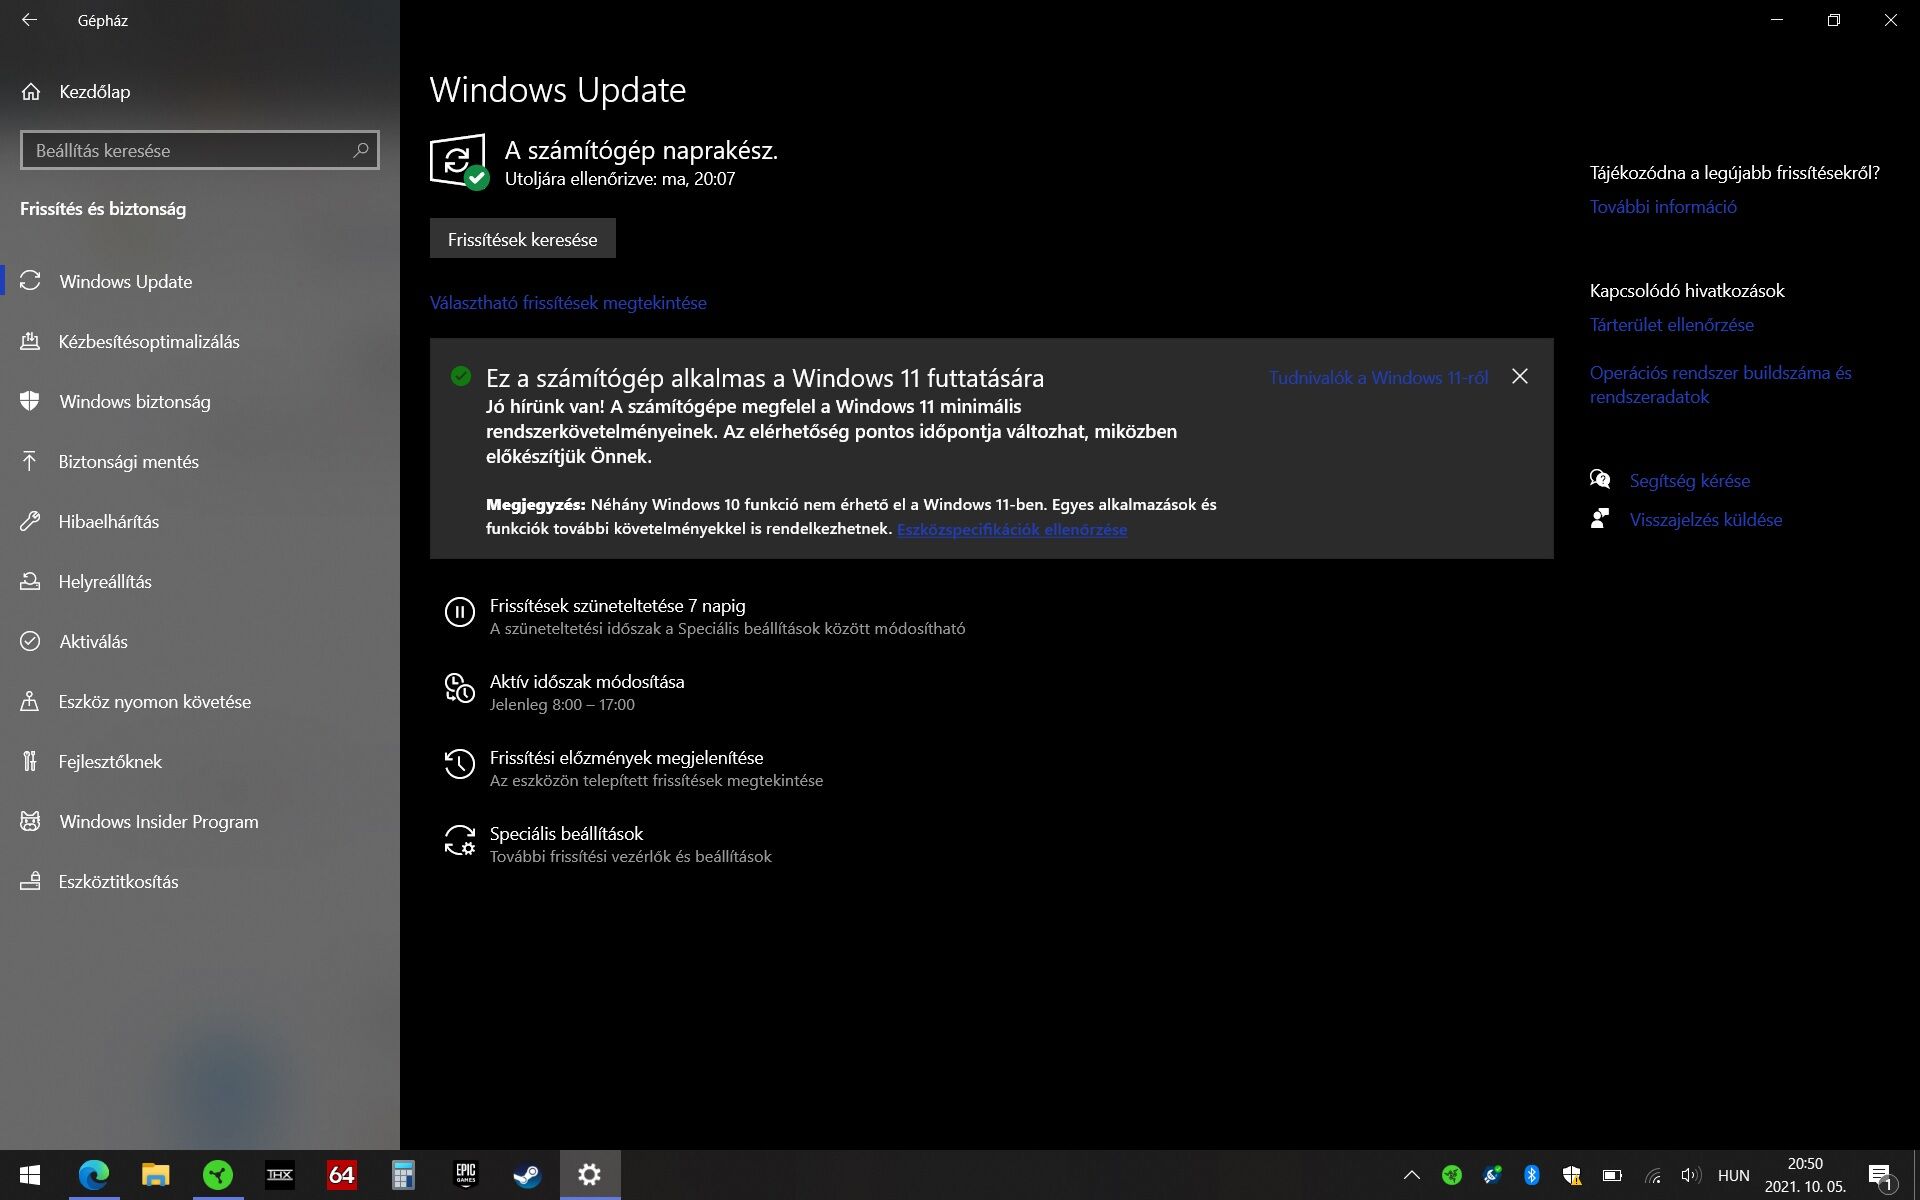The height and width of the screenshot is (1200, 1920).
Task: Select Frissítések szüneteltetése 7 napig
Action: point(617,606)
